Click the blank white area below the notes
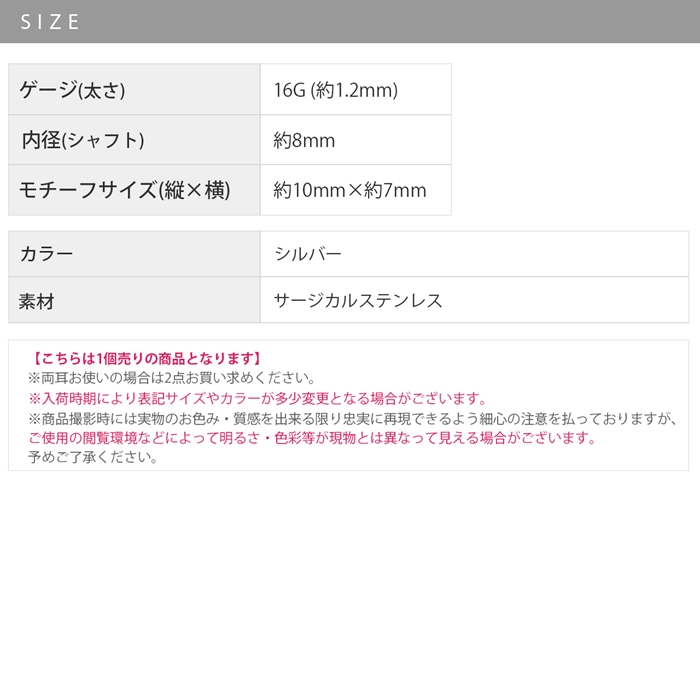 (x=350, y=580)
